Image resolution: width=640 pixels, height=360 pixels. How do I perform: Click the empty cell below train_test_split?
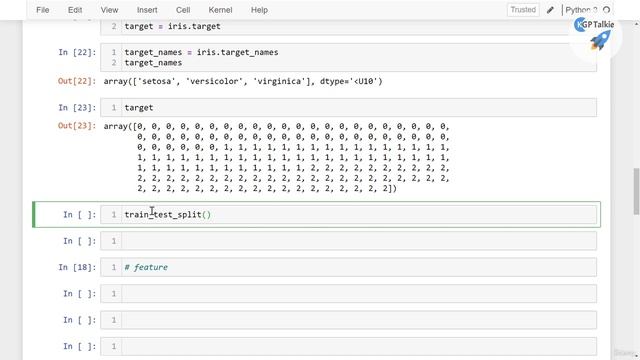point(349,241)
